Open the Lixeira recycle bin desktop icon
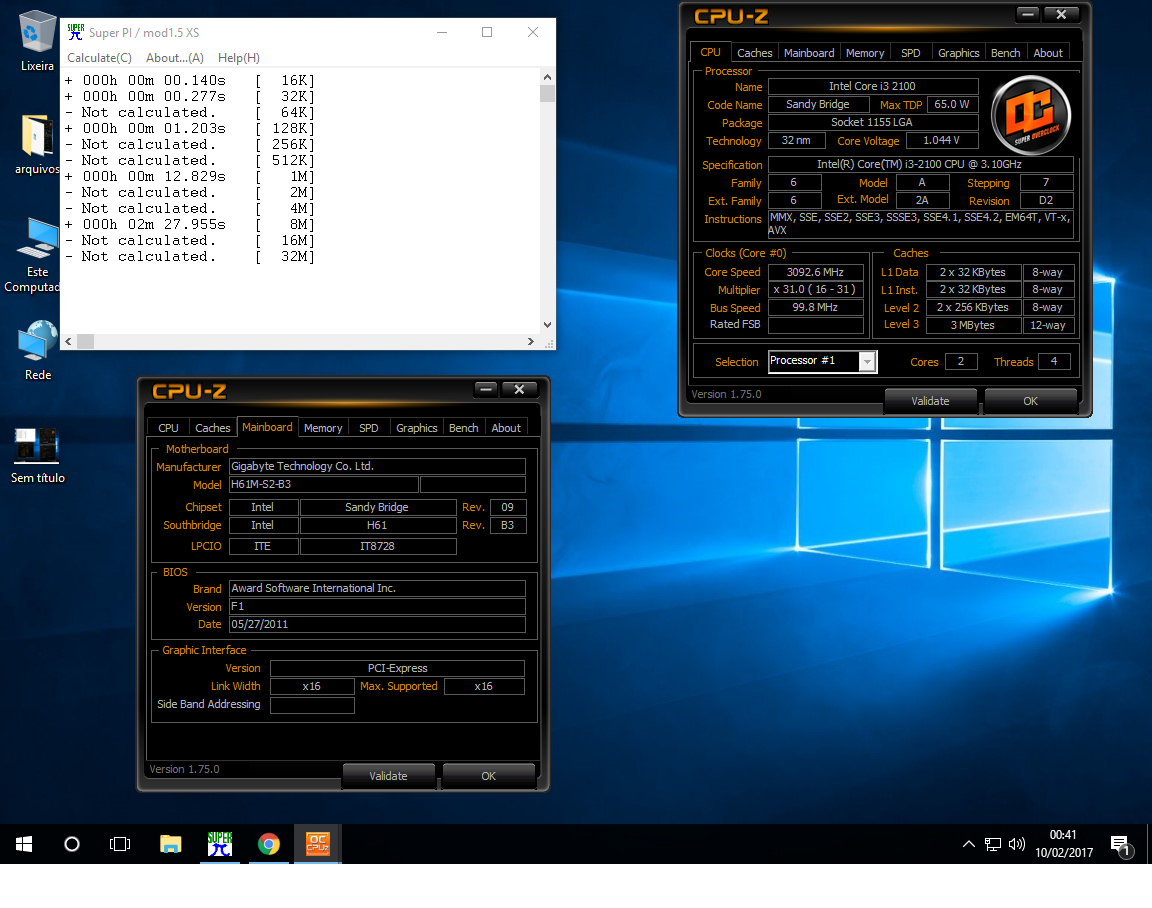 (37, 40)
